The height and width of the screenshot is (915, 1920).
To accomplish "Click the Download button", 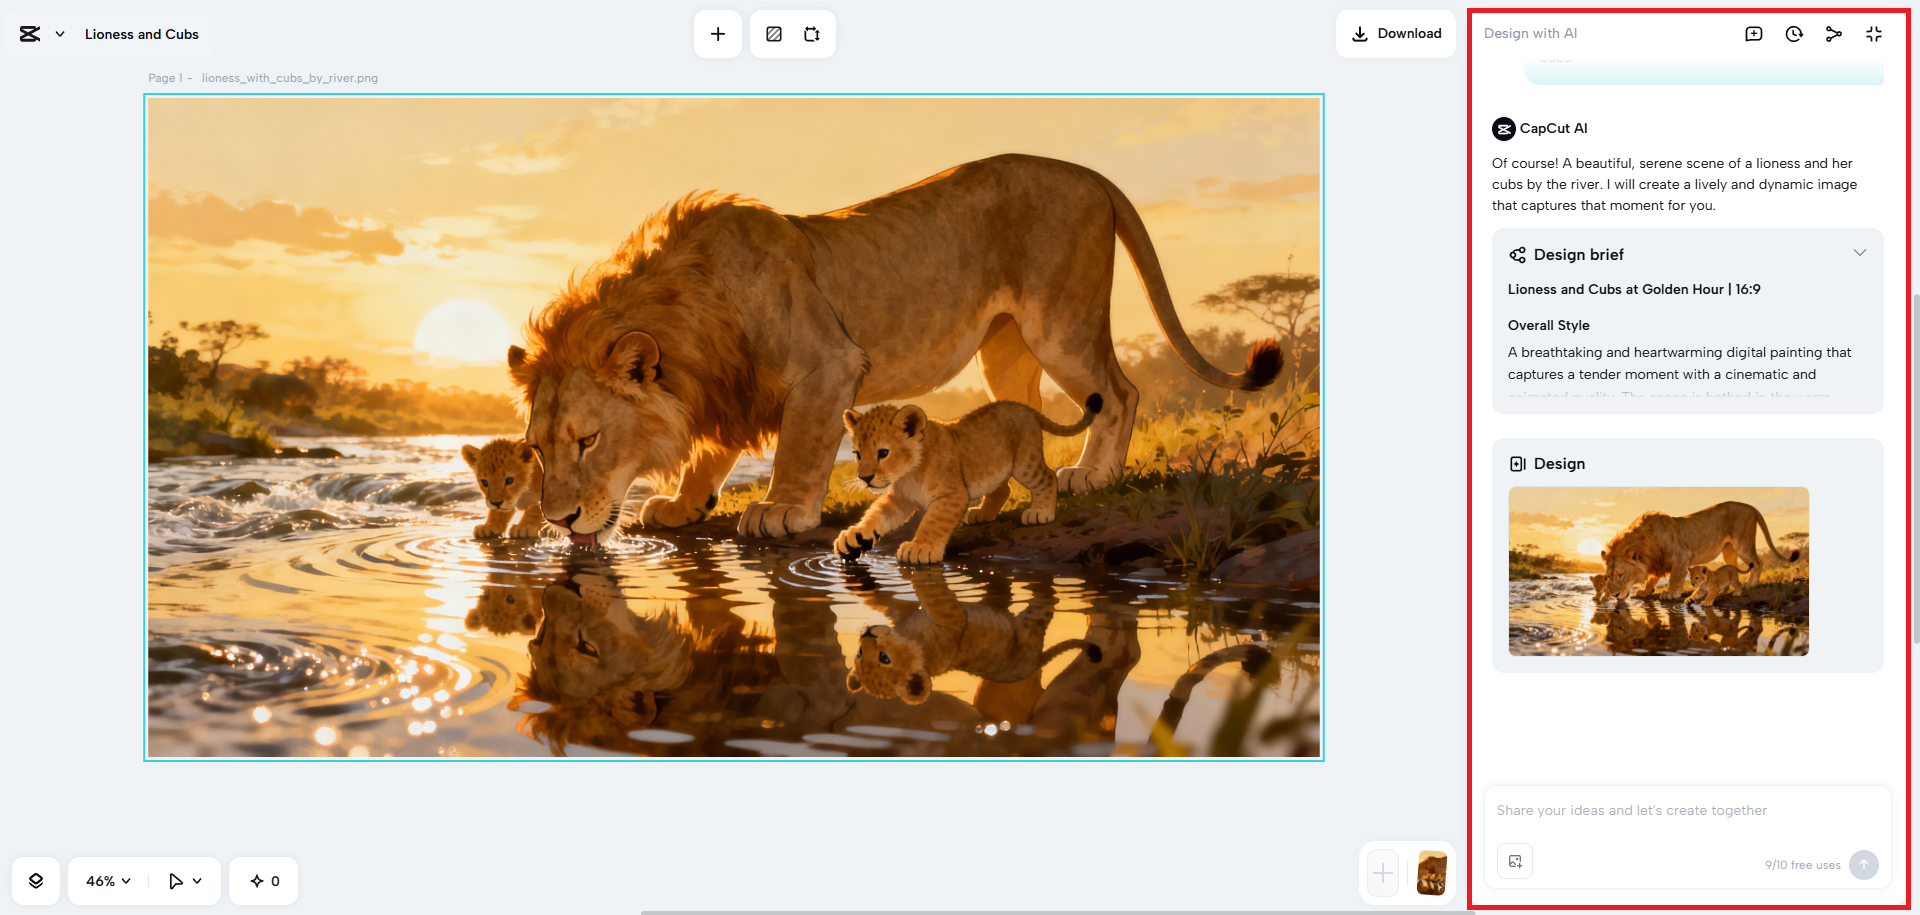I will pyautogui.click(x=1396, y=34).
